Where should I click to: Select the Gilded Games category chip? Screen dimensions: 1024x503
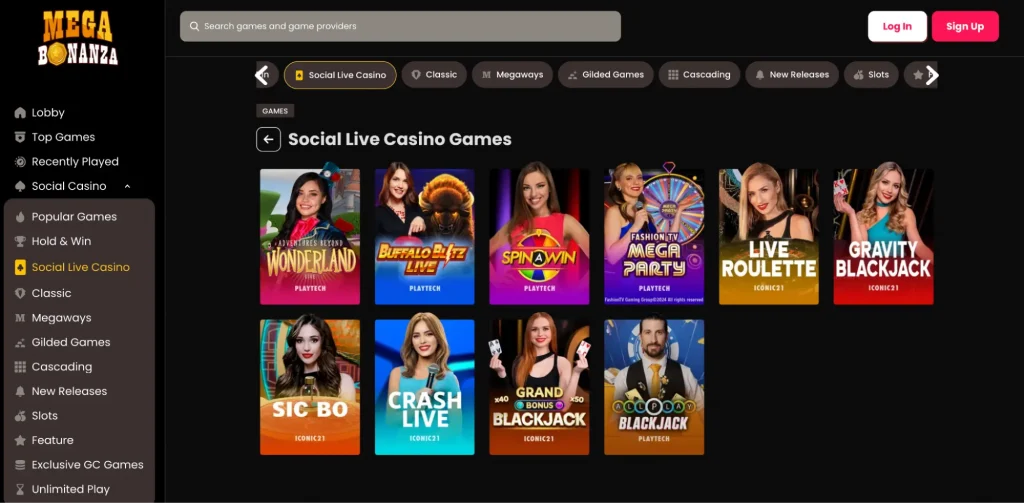[605, 74]
